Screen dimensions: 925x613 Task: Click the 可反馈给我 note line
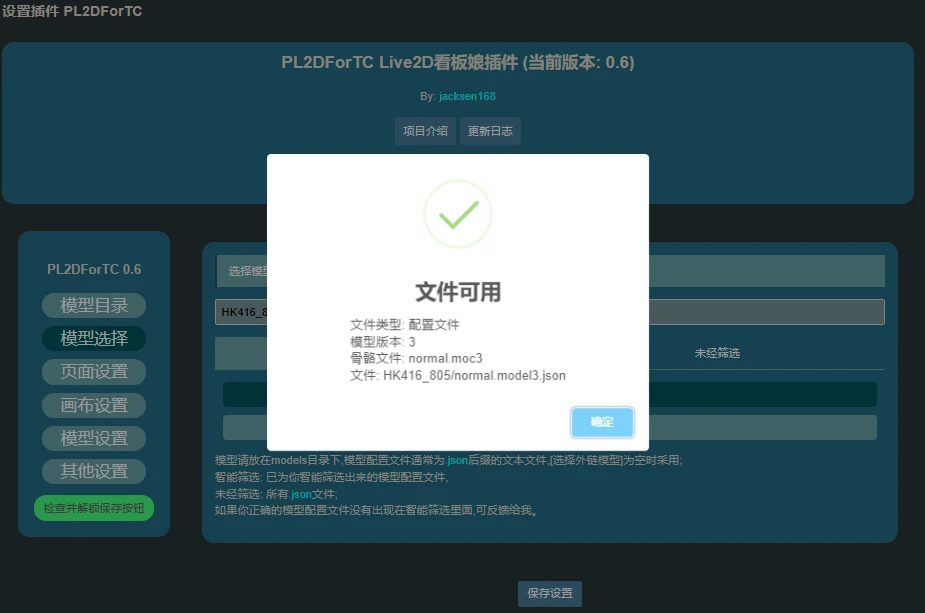point(376,510)
